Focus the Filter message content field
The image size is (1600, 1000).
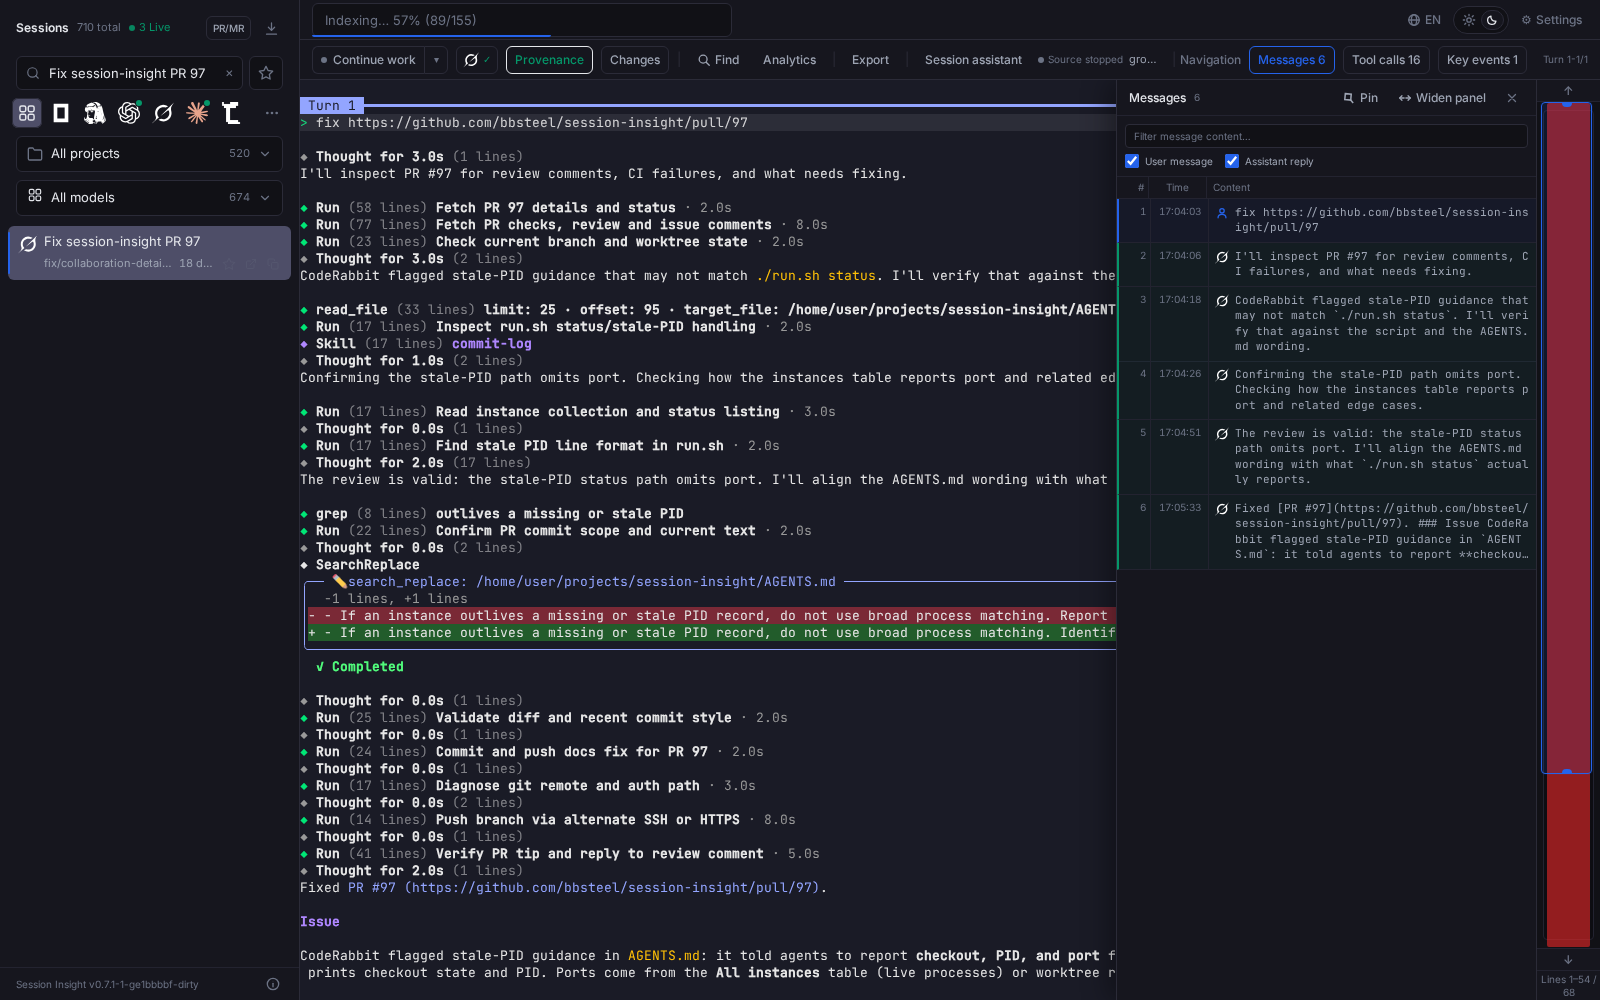tap(1326, 136)
